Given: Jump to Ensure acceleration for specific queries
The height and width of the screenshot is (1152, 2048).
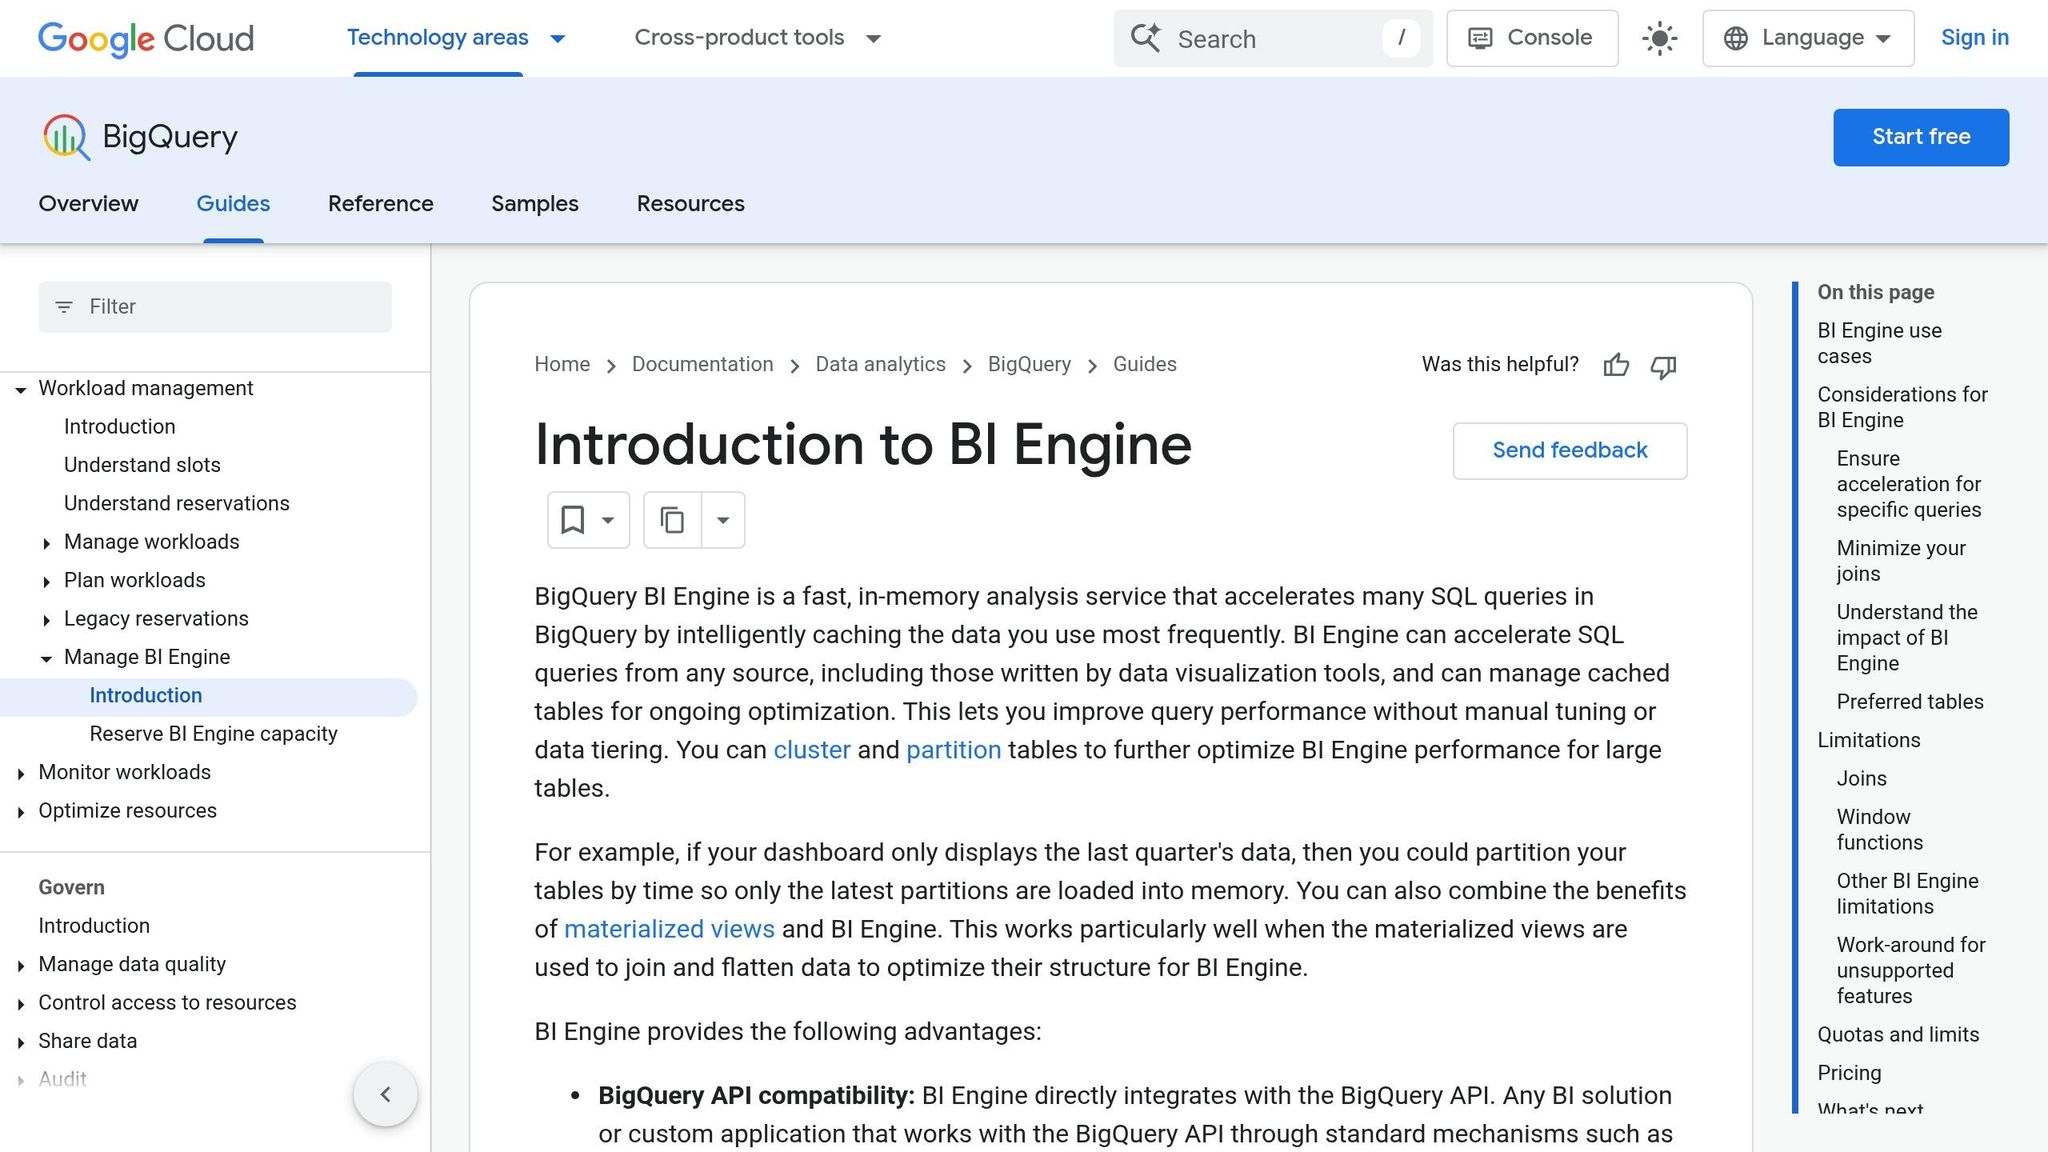Looking at the screenshot, I should tap(1909, 484).
